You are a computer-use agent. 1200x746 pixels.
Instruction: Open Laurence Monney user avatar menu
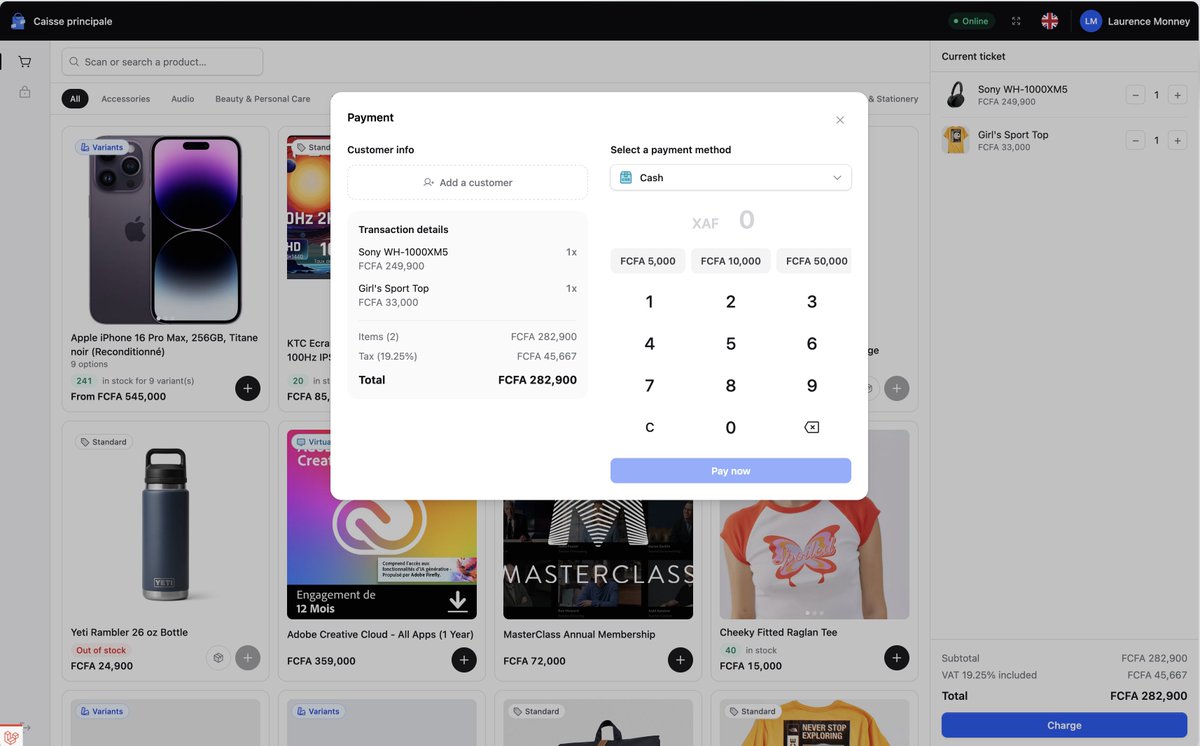[x=1091, y=21]
